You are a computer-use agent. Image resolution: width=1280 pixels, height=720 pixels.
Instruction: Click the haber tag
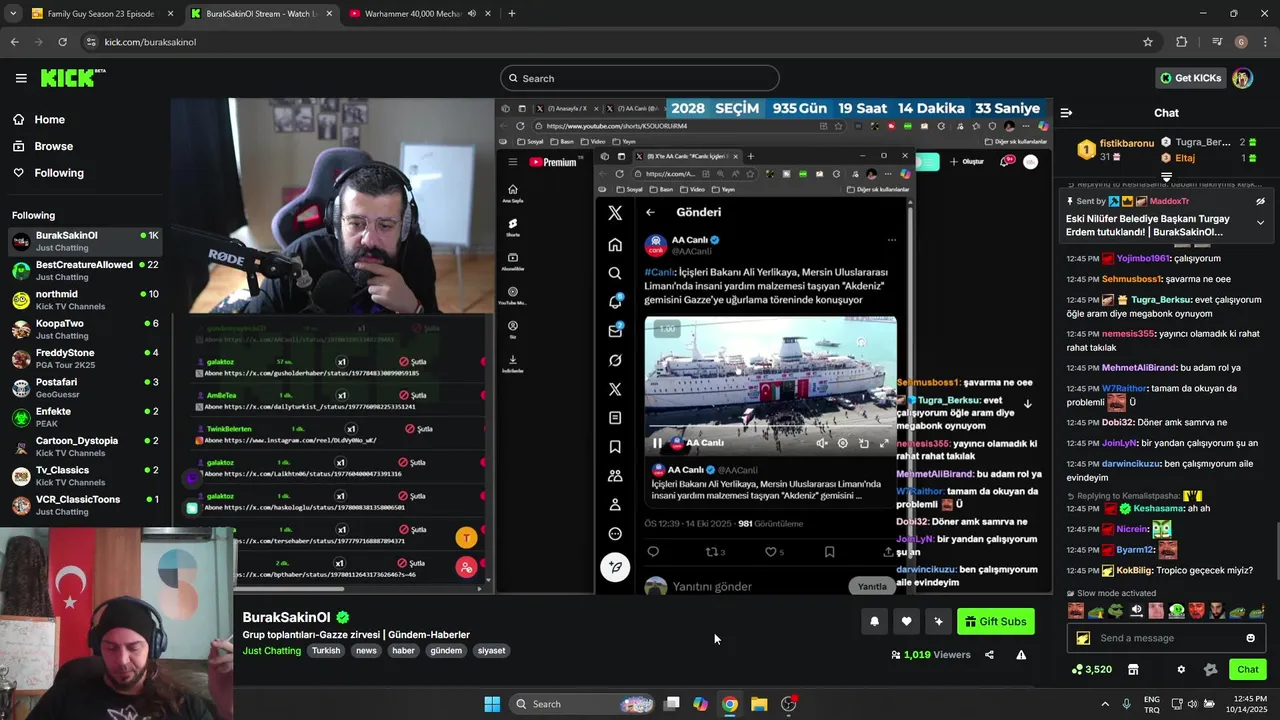click(403, 651)
